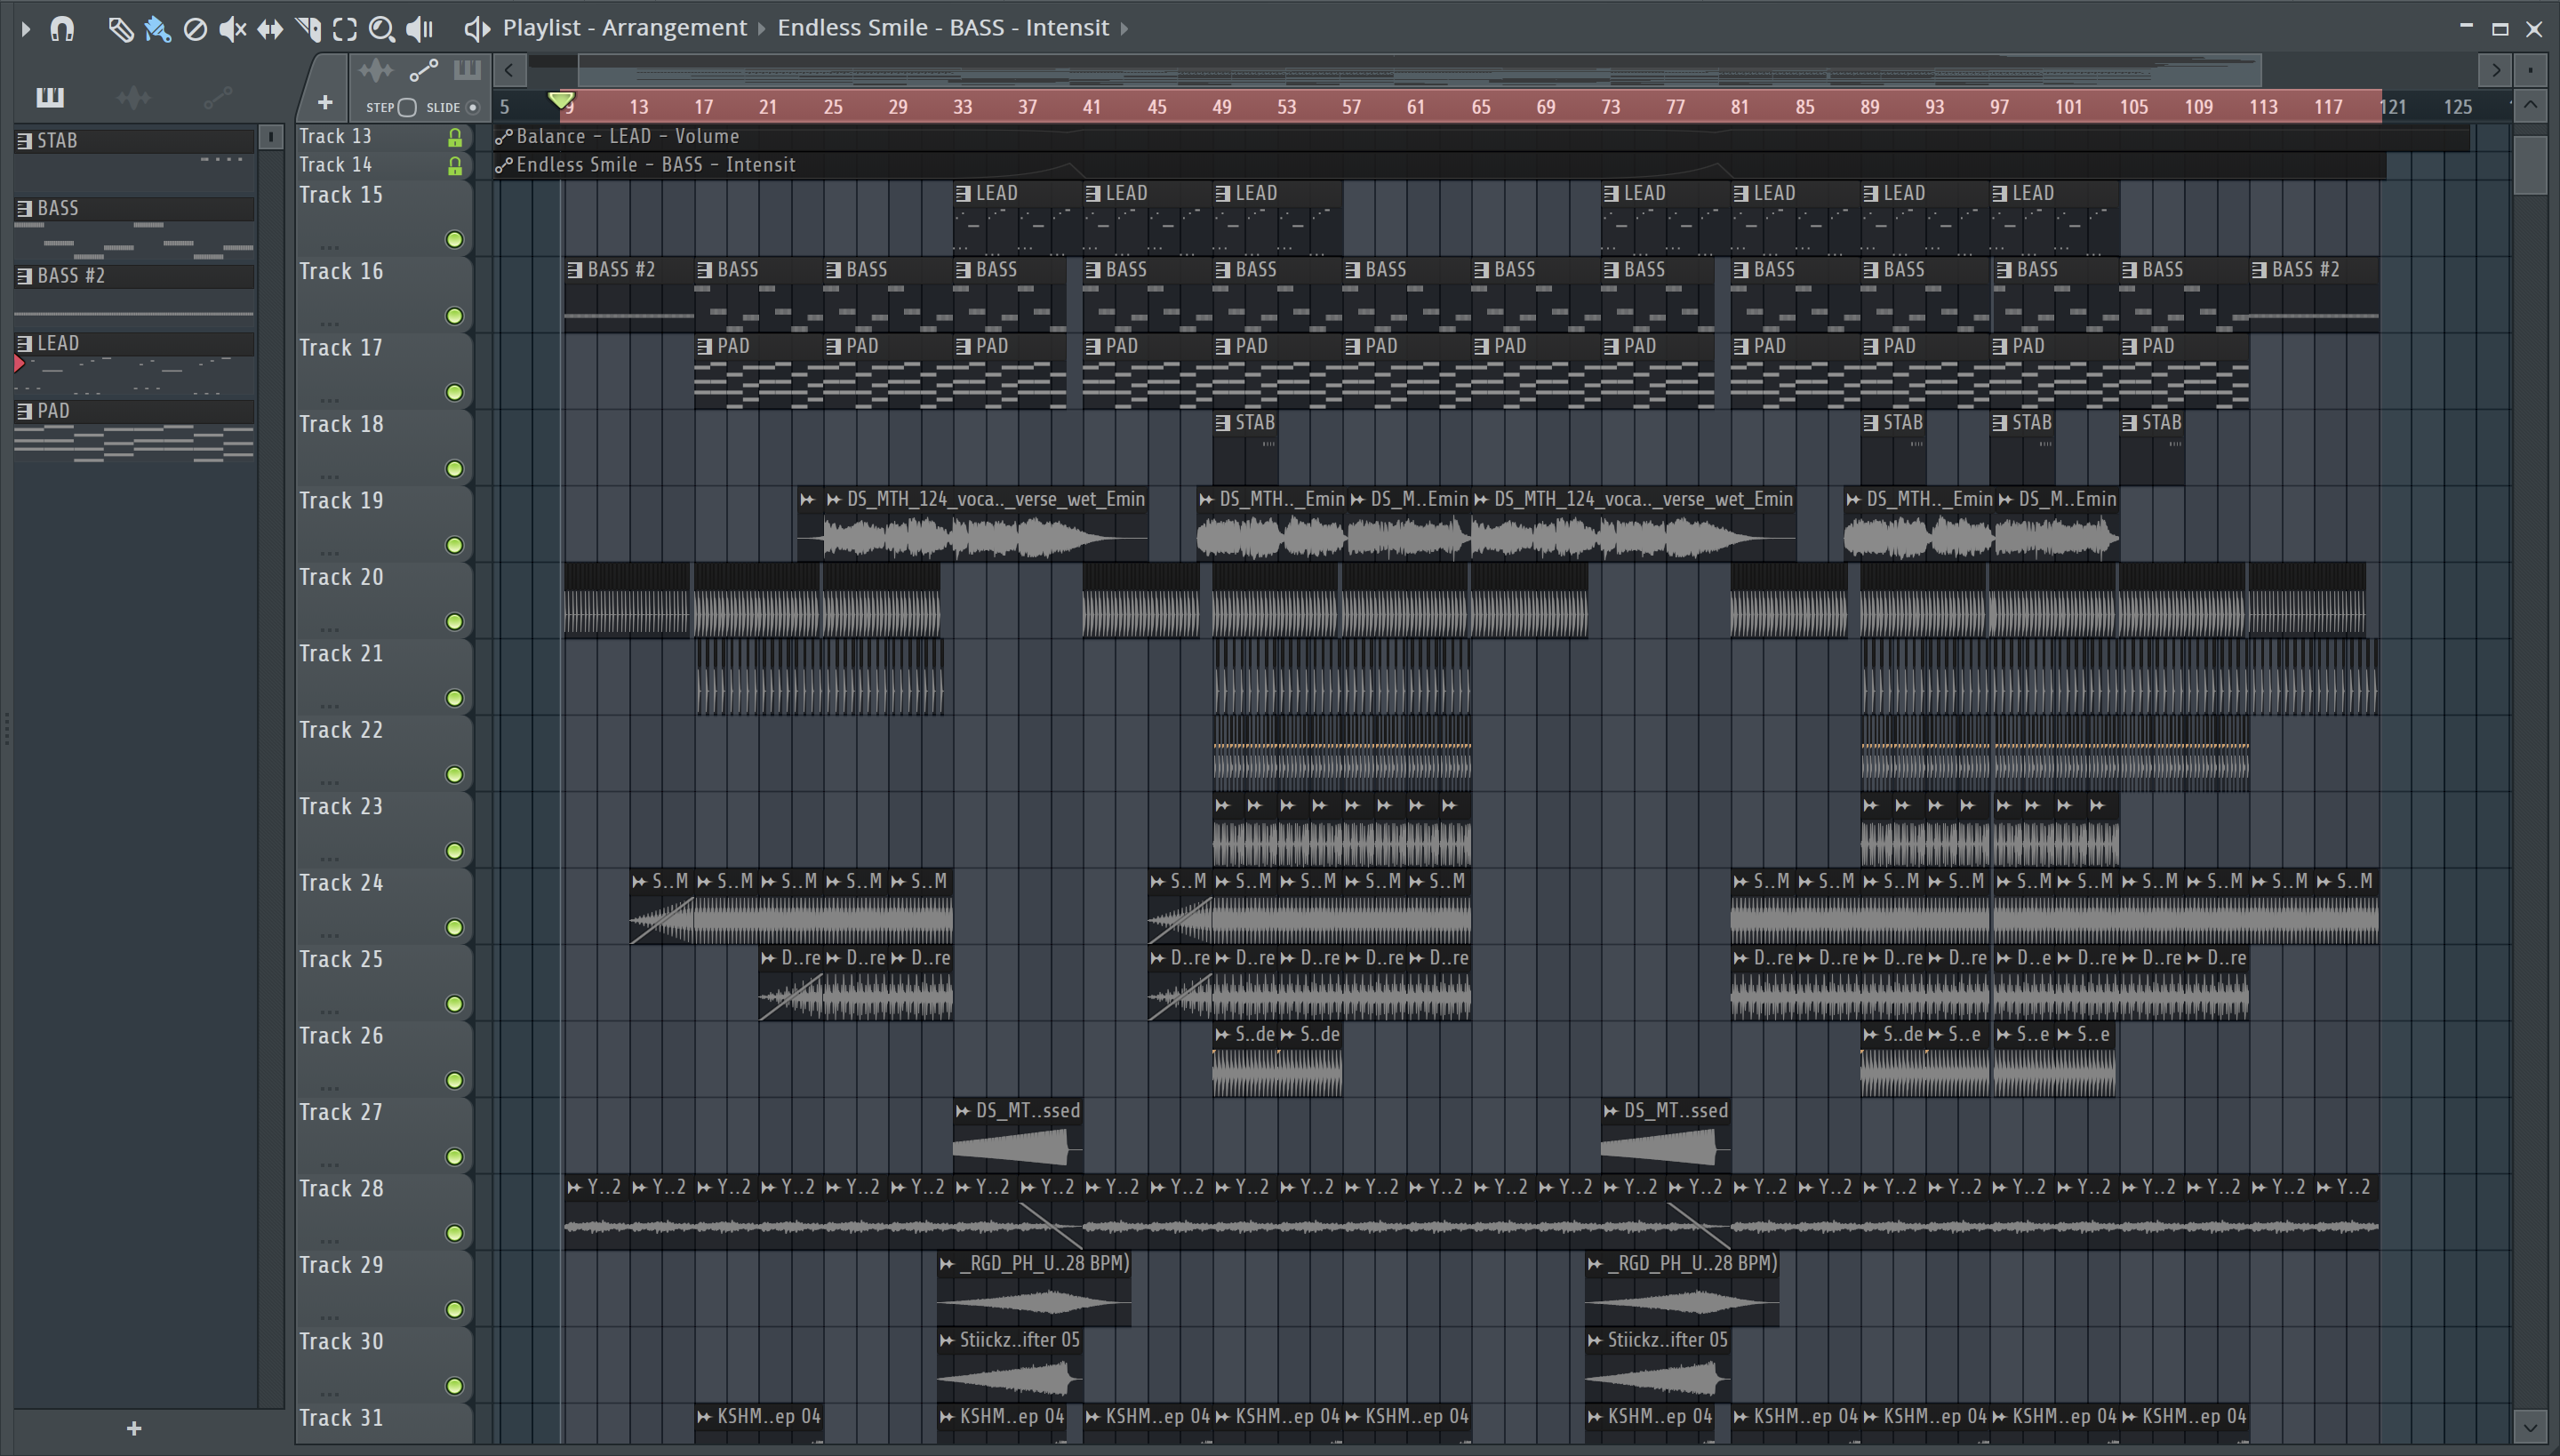Click the vertical scroll up arrow

(x=2530, y=105)
